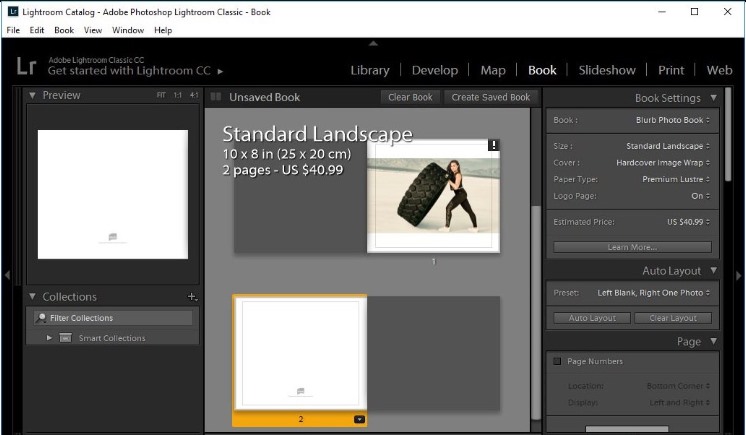Viewport: 746px width, 435px height.
Task: Switch to the Slideshow module
Action: 607,70
